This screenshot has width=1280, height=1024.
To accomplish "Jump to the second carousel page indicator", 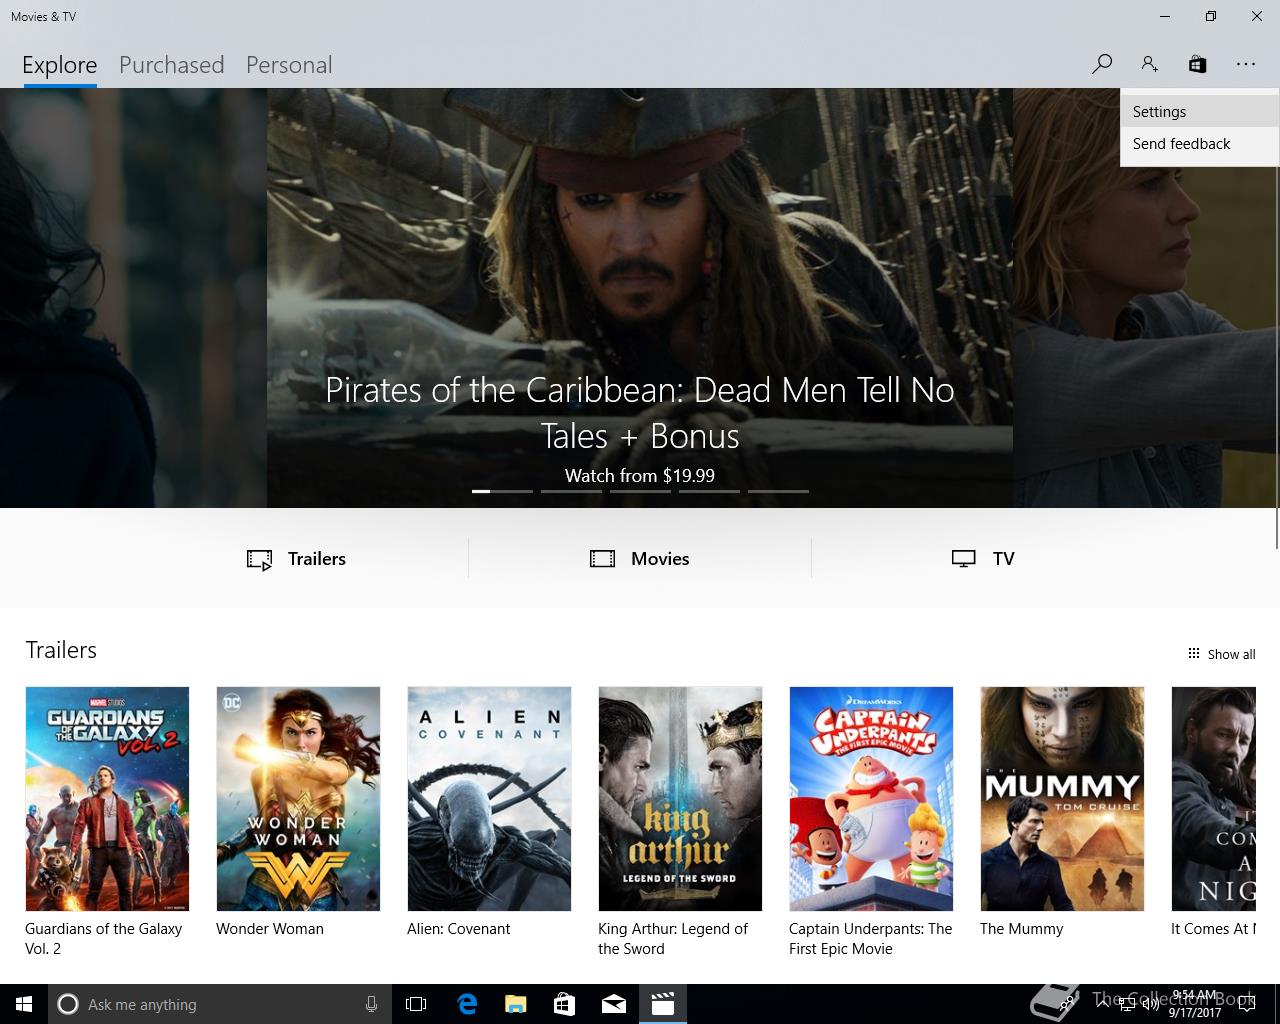I will [571, 491].
